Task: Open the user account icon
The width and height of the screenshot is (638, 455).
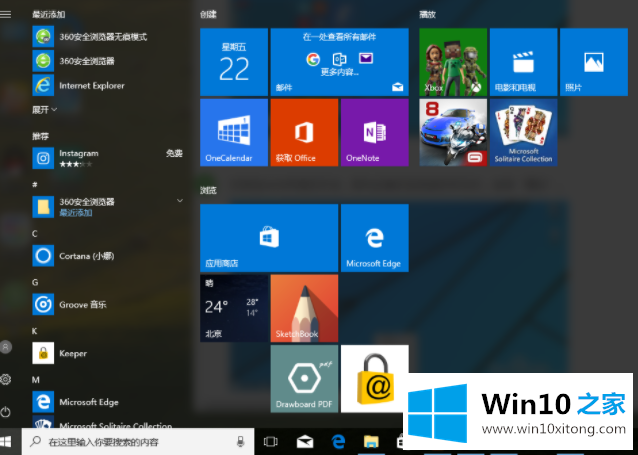Action: pos(6,347)
